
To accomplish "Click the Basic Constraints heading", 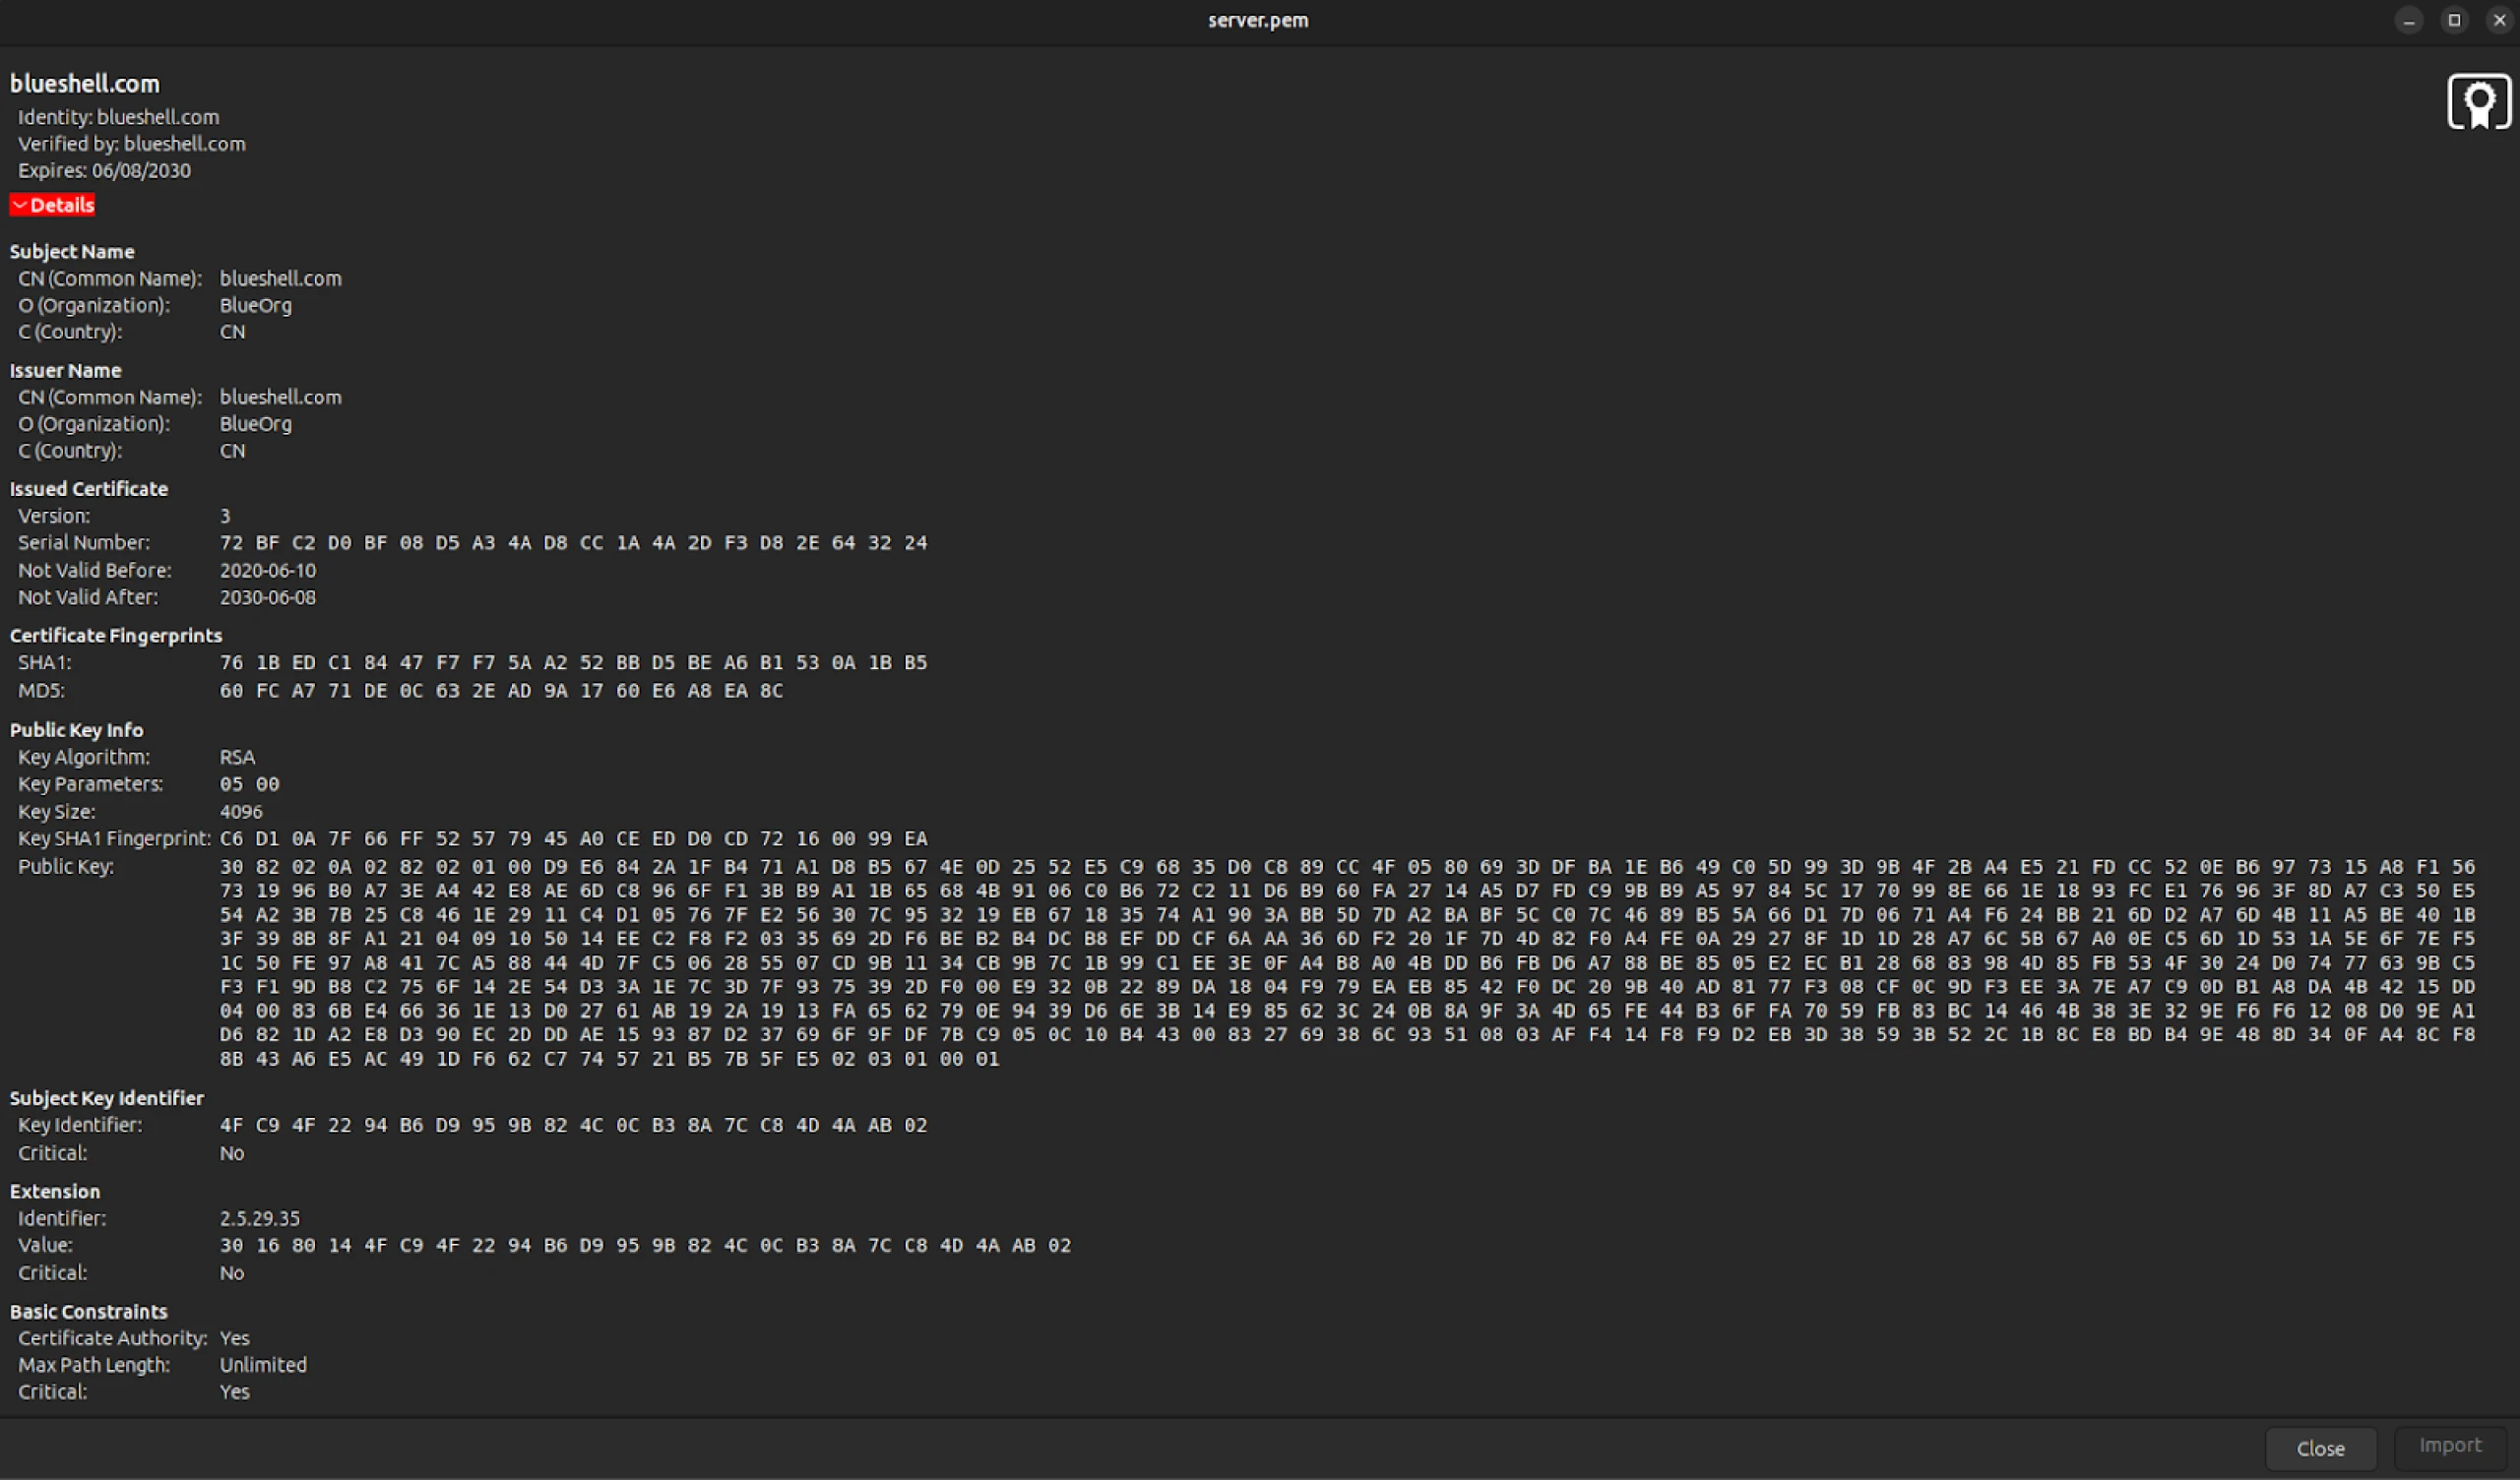I will click(x=89, y=1312).
